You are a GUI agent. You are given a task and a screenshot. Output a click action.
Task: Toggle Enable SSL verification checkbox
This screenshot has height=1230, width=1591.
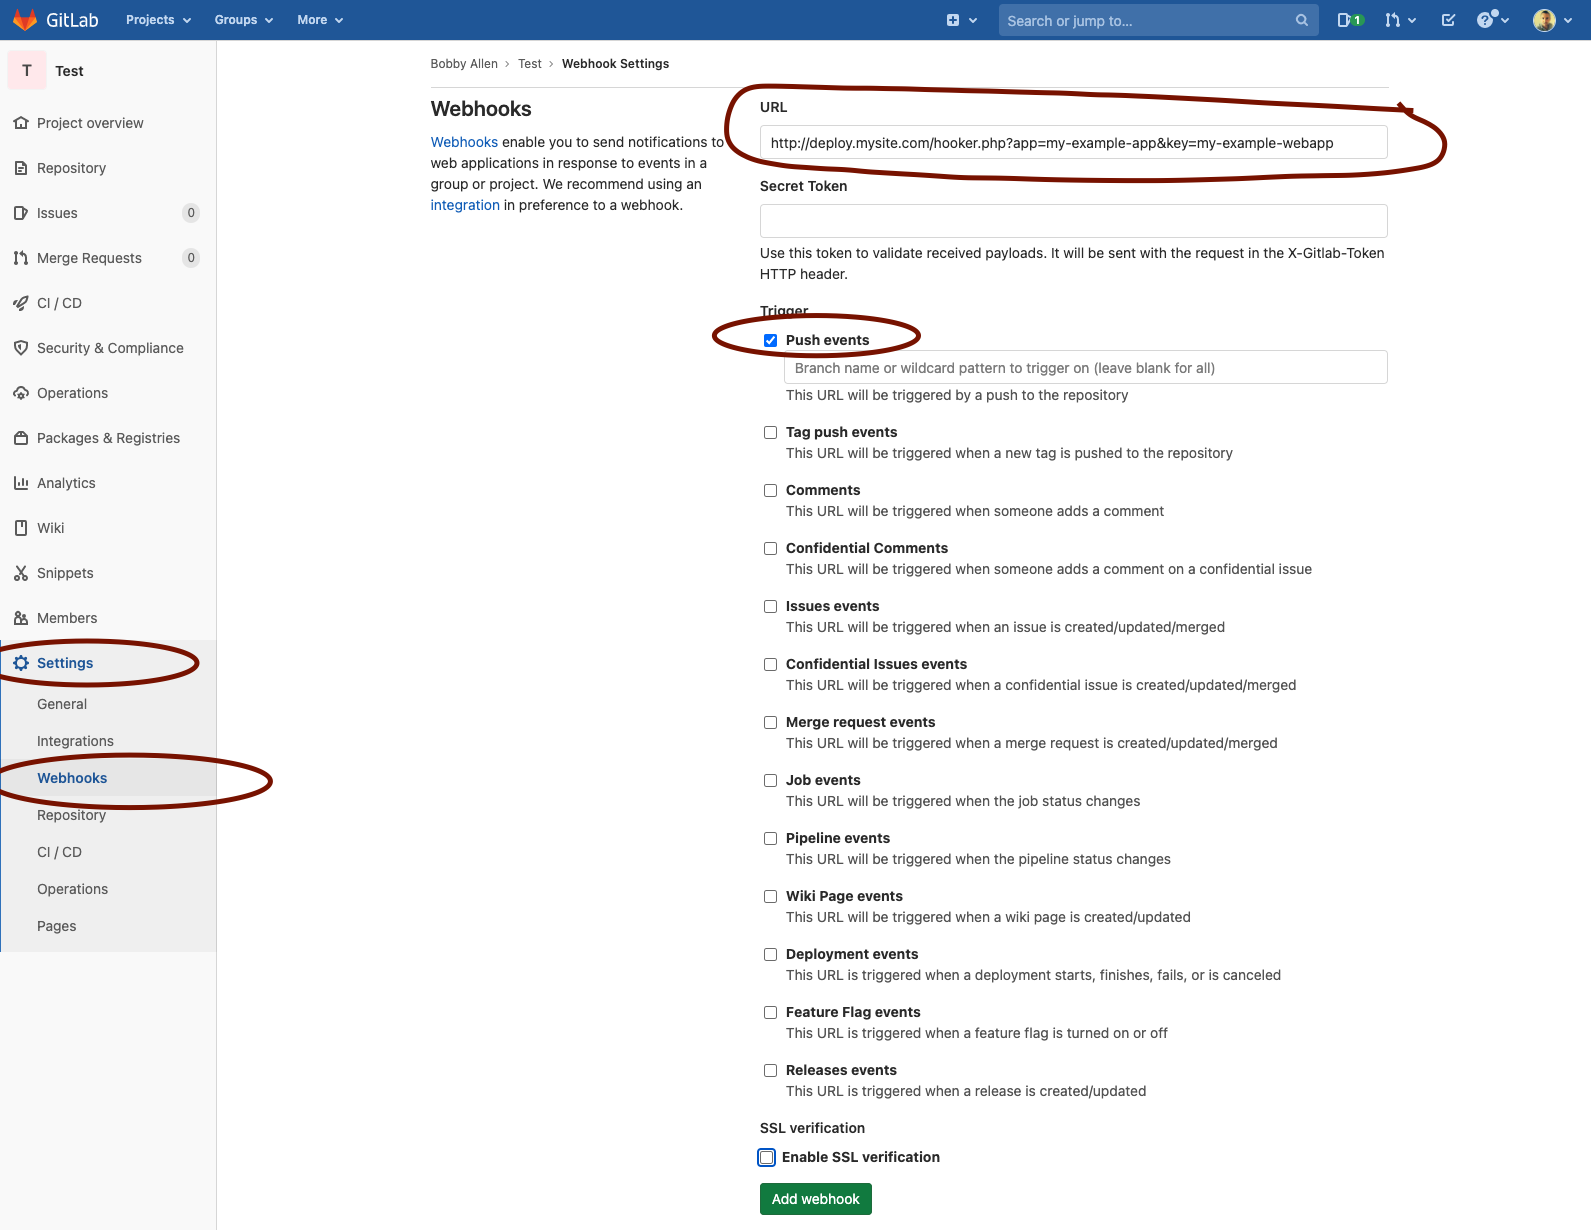click(766, 1157)
